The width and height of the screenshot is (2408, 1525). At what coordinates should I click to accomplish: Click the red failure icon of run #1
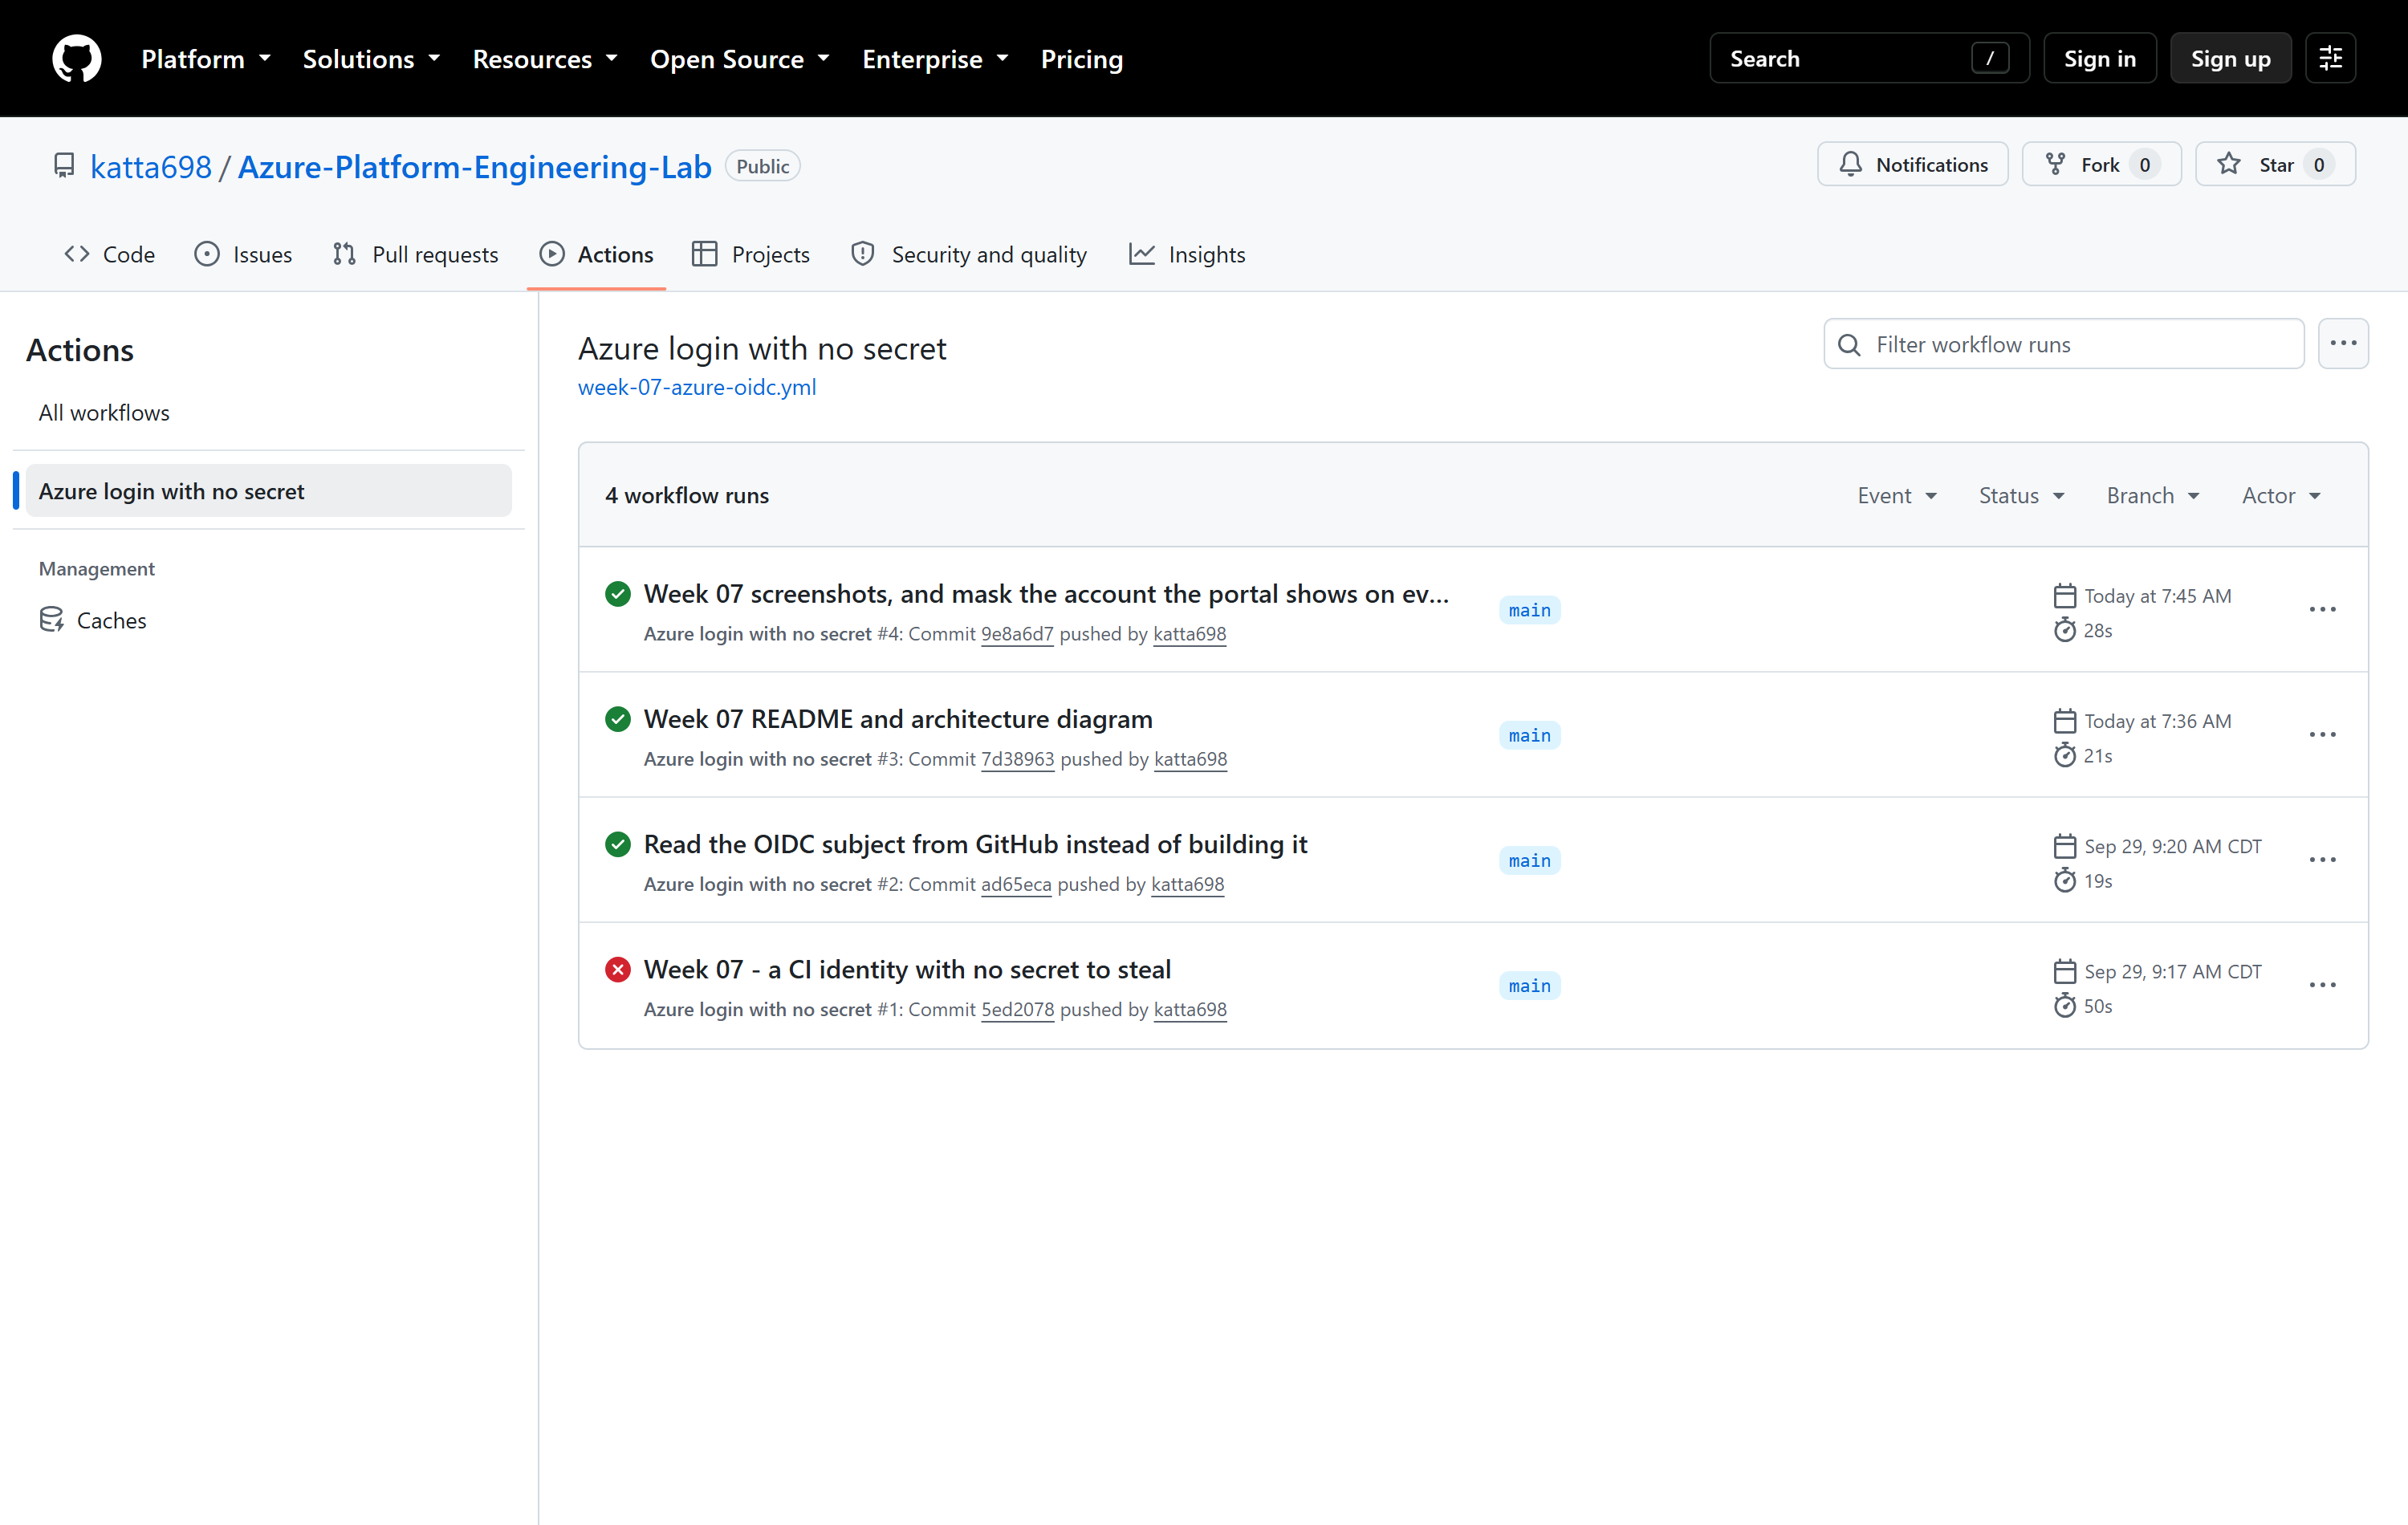click(618, 969)
